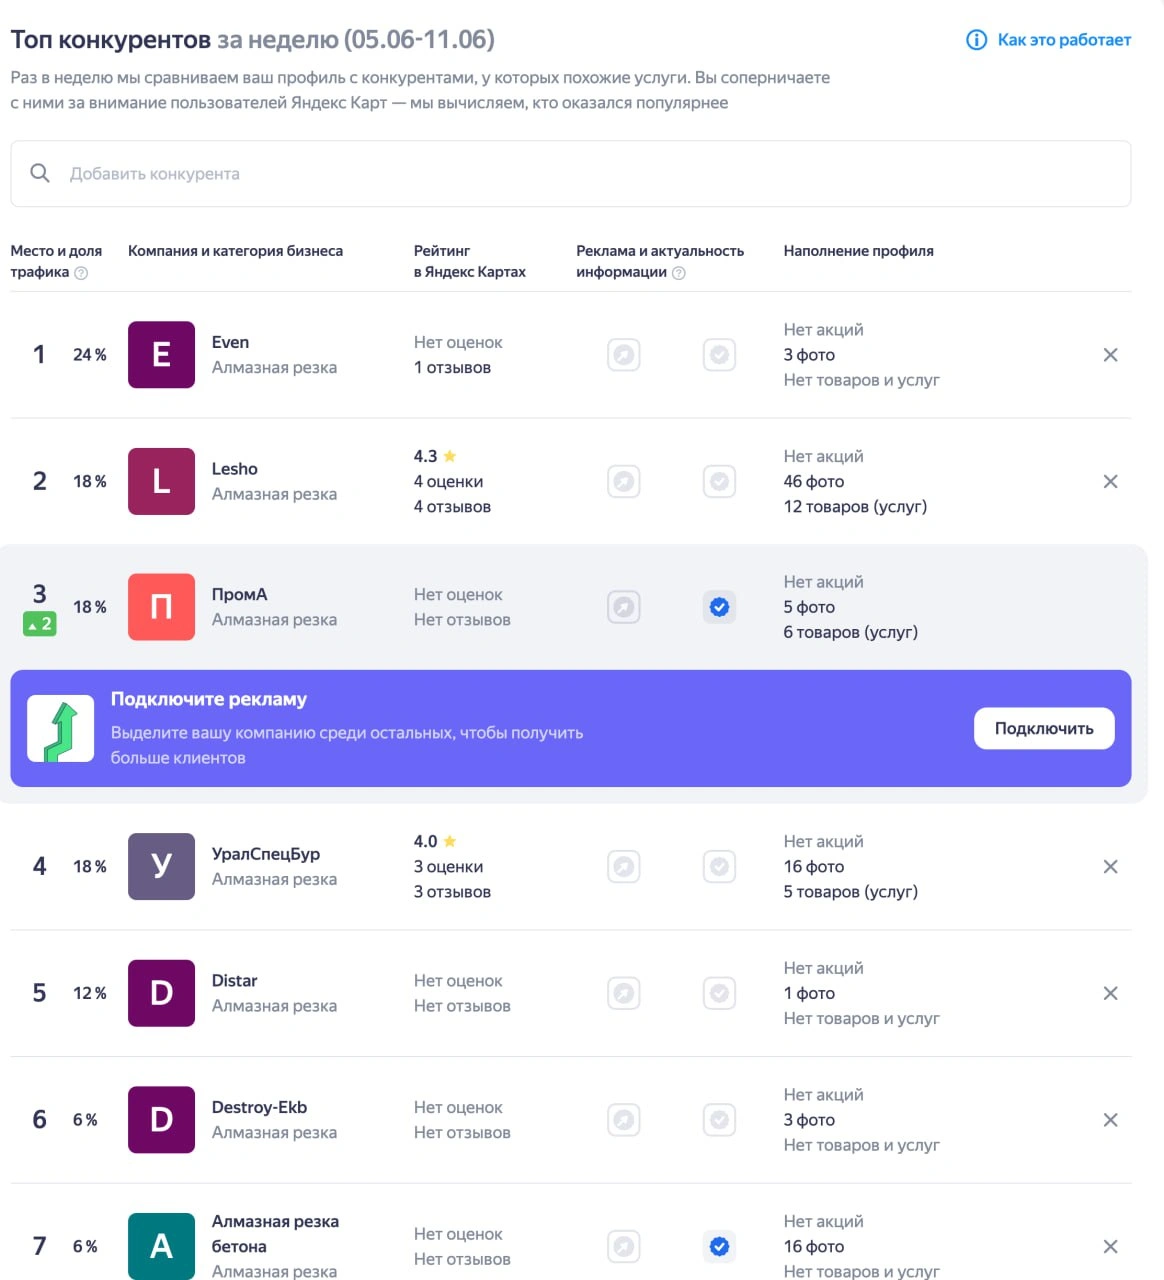Click the purple 'E' logo for Even

[x=161, y=355]
